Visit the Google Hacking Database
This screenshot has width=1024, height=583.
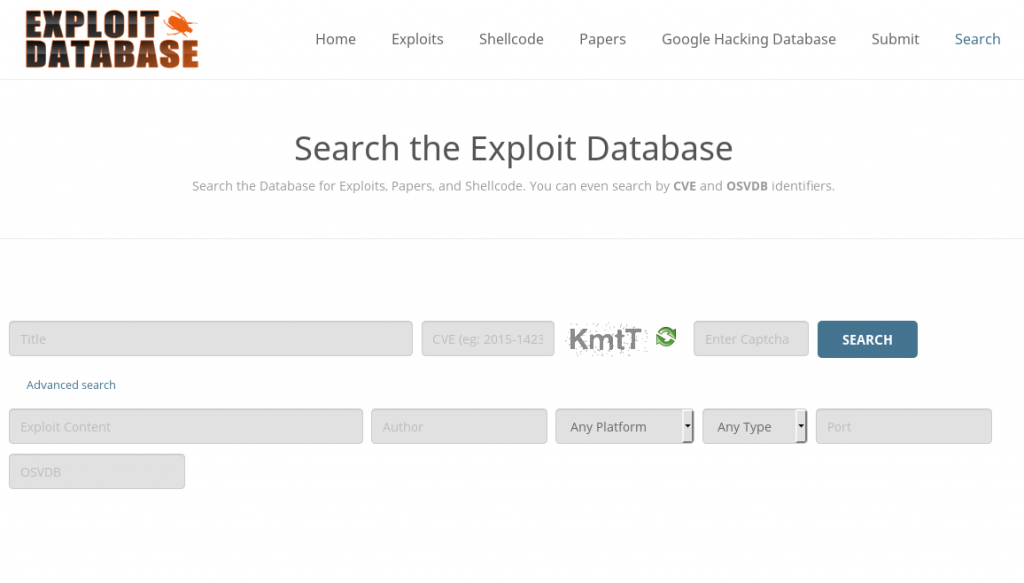[x=748, y=39]
